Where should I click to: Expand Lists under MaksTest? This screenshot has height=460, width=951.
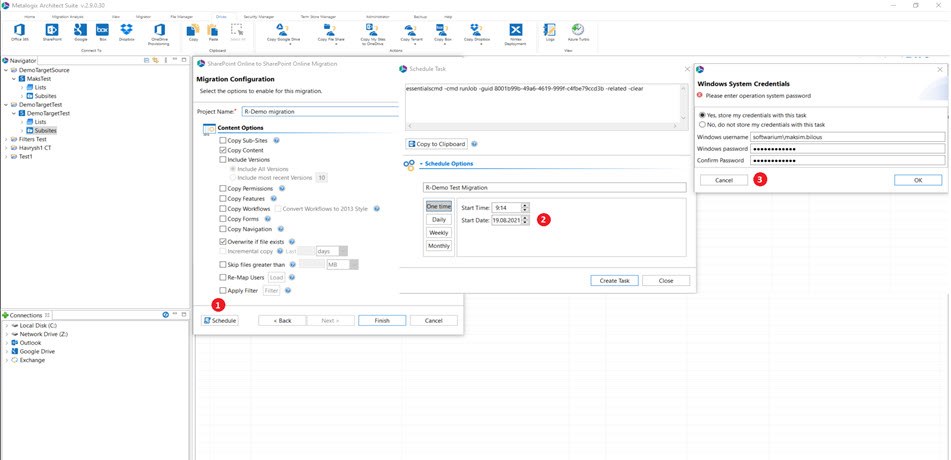pyautogui.click(x=22, y=87)
